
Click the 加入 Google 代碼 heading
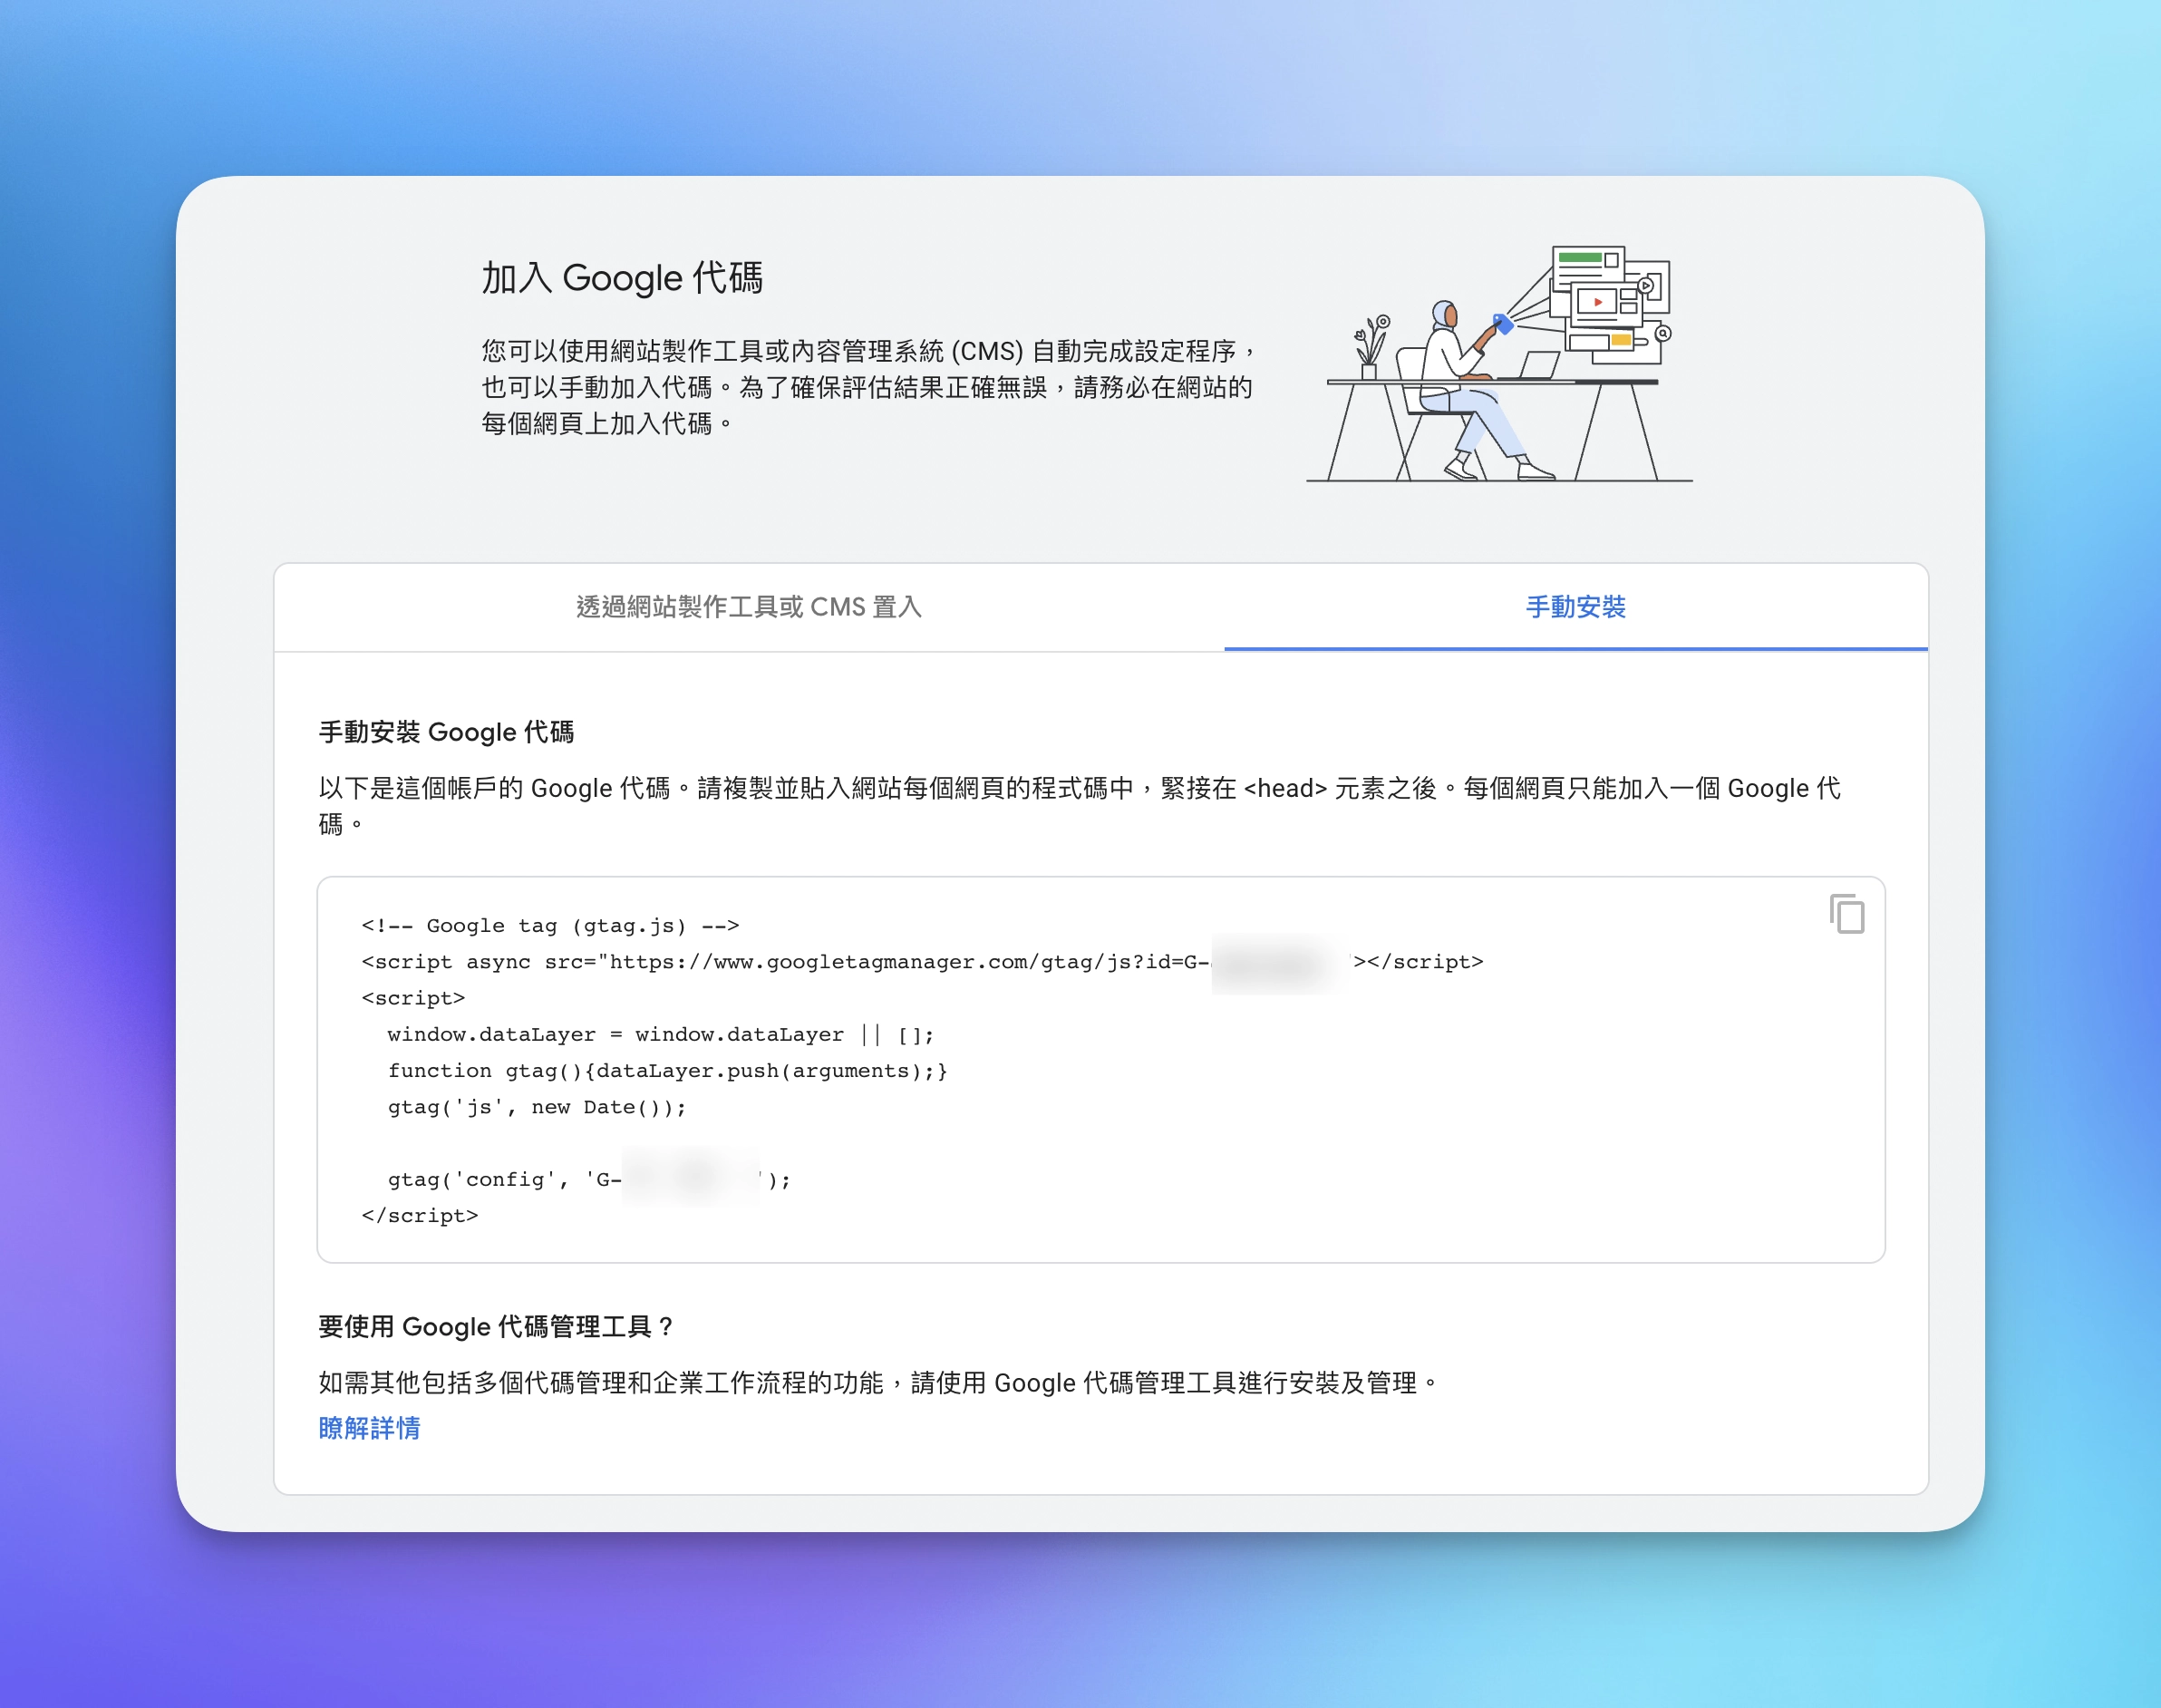[x=622, y=277]
